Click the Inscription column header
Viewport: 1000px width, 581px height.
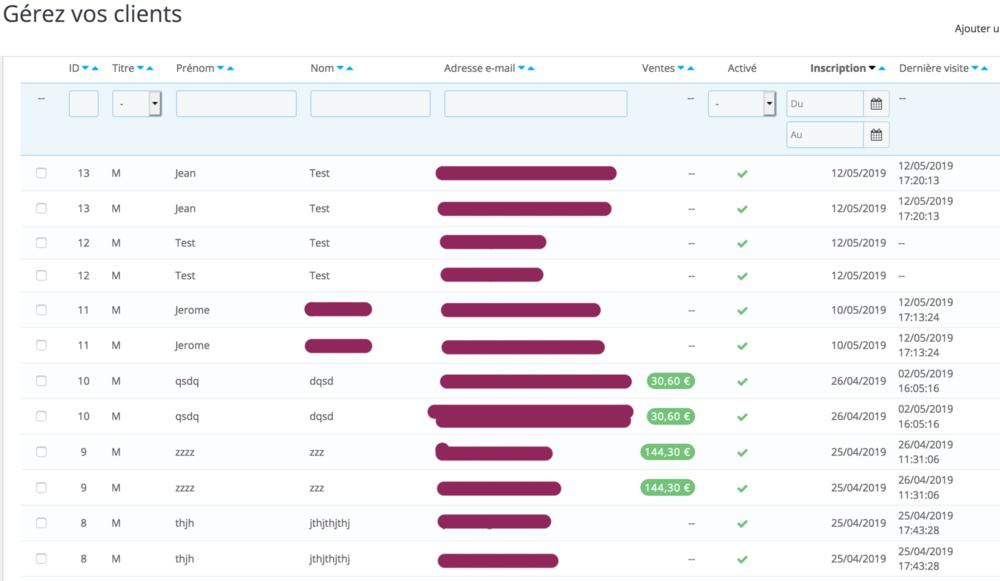point(838,68)
